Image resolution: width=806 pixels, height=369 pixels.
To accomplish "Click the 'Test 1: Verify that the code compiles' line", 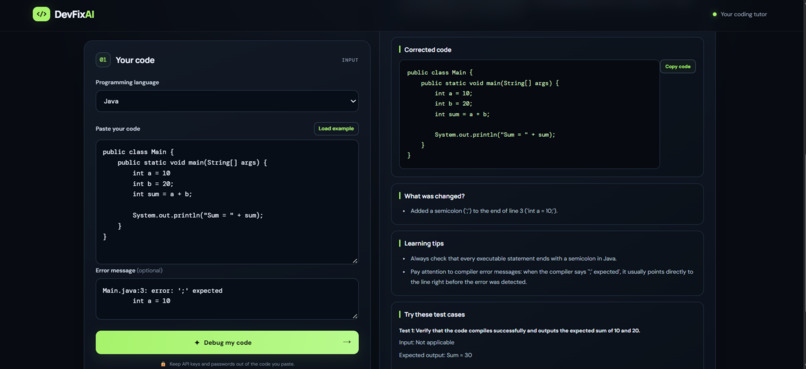I will click(x=519, y=330).
